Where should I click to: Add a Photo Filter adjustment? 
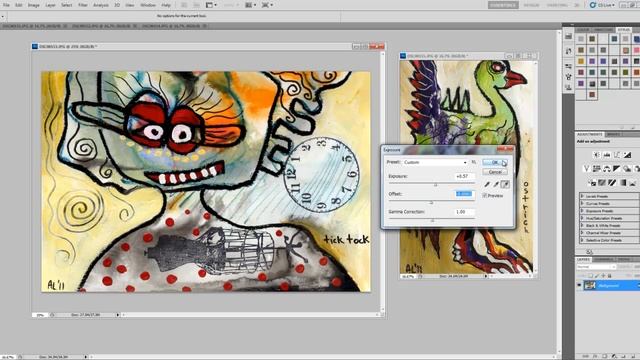point(627,169)
